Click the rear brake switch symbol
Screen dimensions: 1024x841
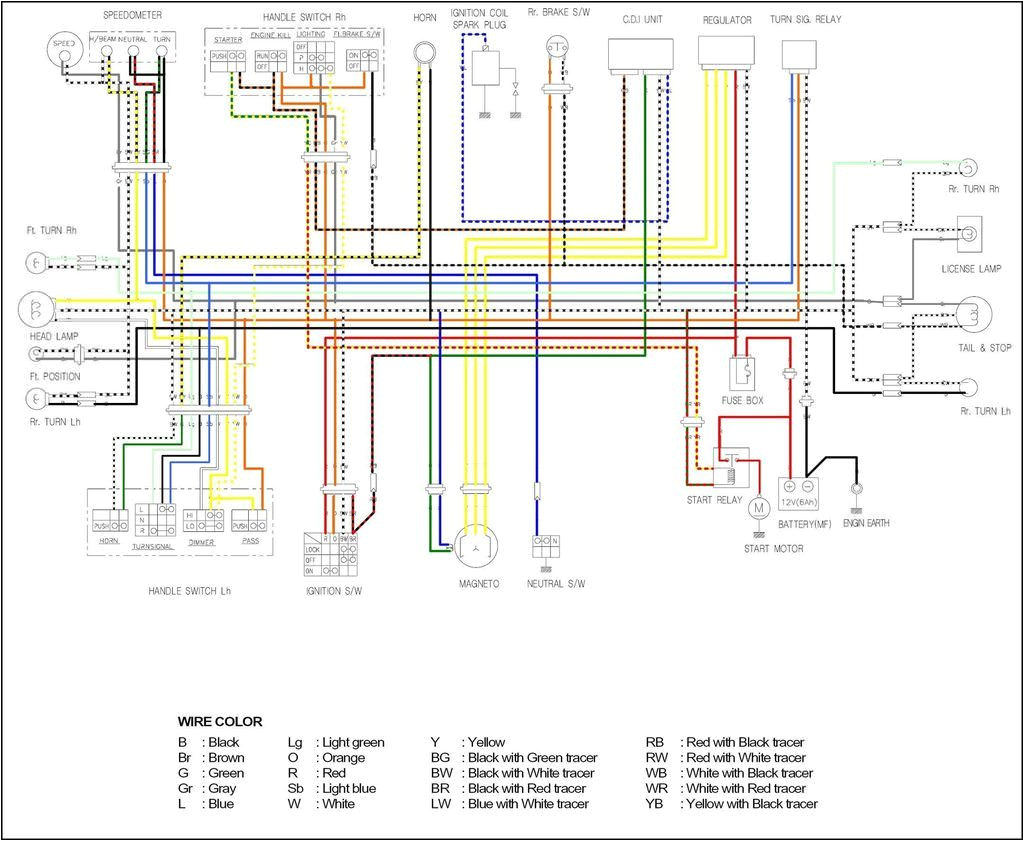point(555,46)
